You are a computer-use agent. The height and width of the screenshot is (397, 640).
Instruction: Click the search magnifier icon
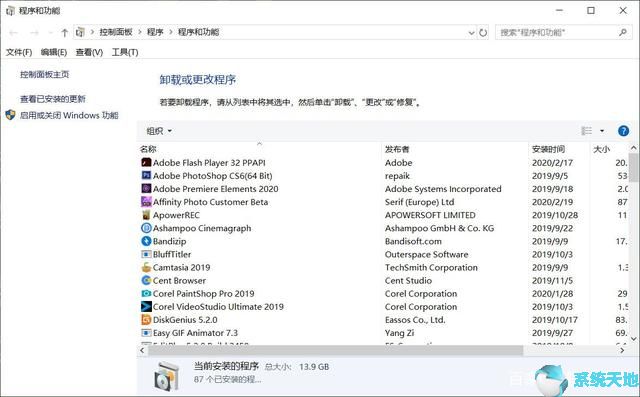point(623,32)
